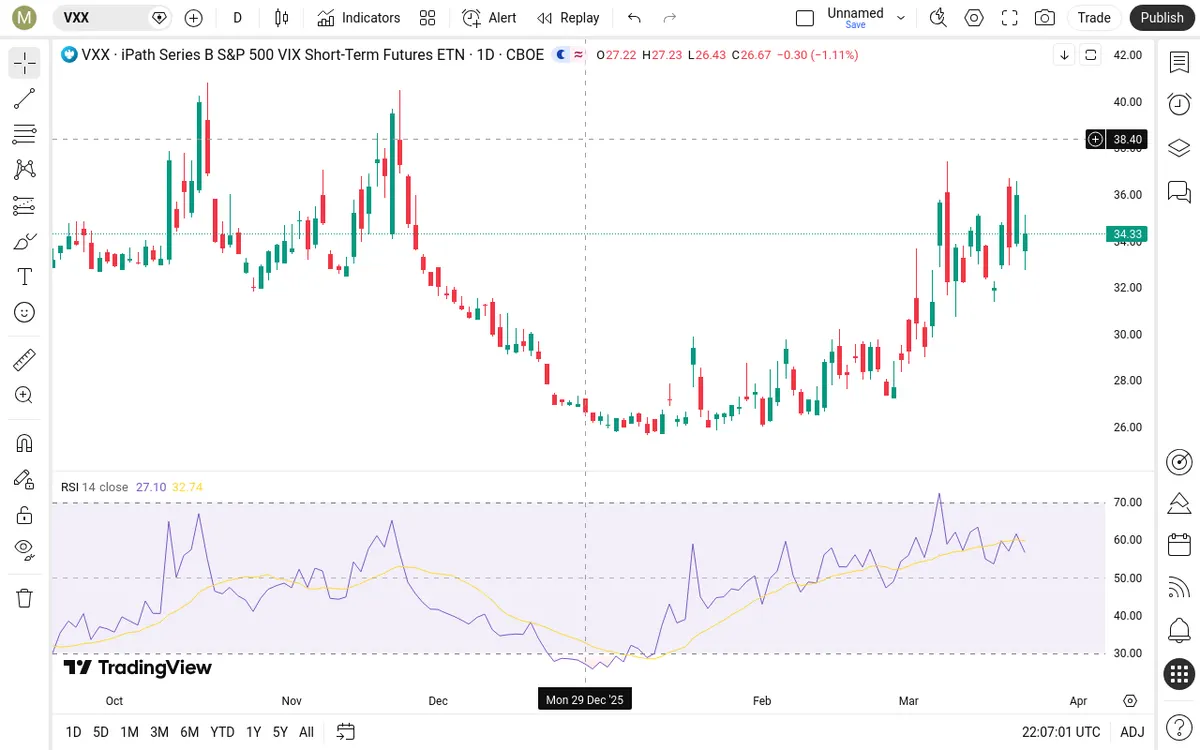Select the 1Y time range
1200x750 pixels.
(x=254, y=732)
